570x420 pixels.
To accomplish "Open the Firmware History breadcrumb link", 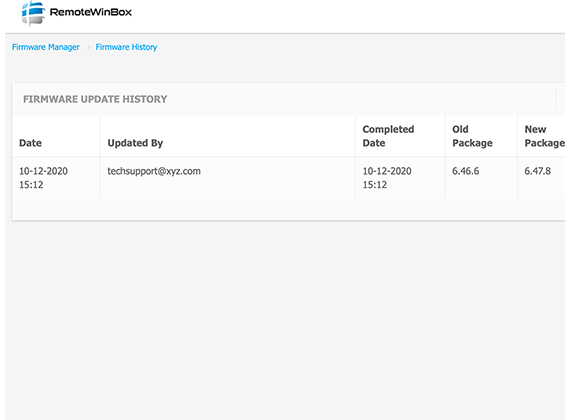I will click(x=126, y=47).
